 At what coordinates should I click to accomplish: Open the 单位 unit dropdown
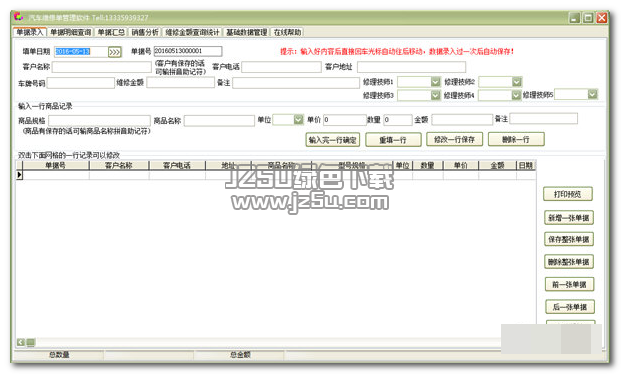[x=298, y=119]
